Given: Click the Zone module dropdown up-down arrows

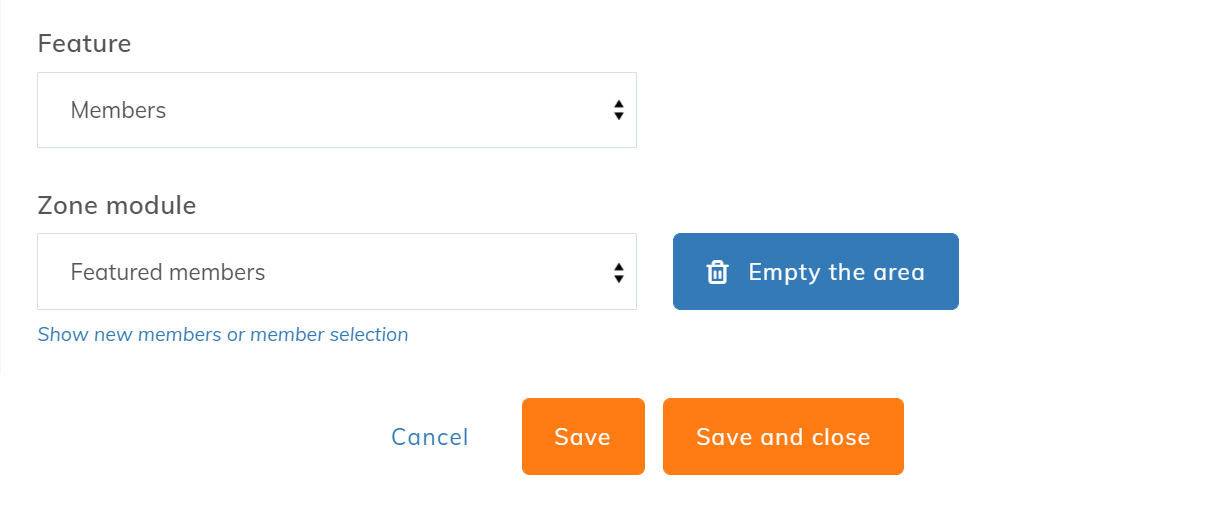Looking at the screenshot, I should (619, 272).
